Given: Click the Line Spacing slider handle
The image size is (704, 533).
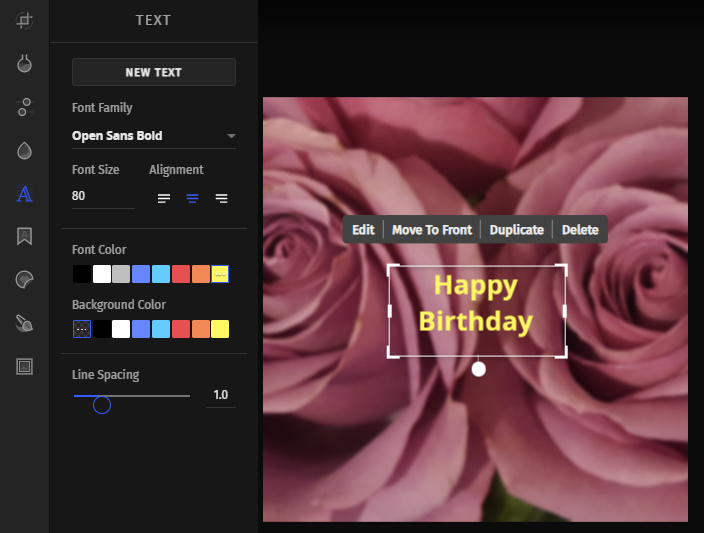Looking at the screenshot, I should [102, 405].
